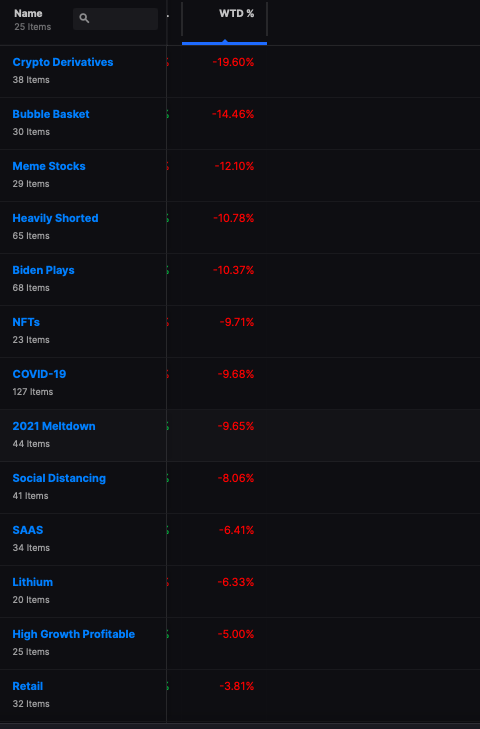Open the Lithium list
Screen dimensions: 480x729
pos(33,582)
